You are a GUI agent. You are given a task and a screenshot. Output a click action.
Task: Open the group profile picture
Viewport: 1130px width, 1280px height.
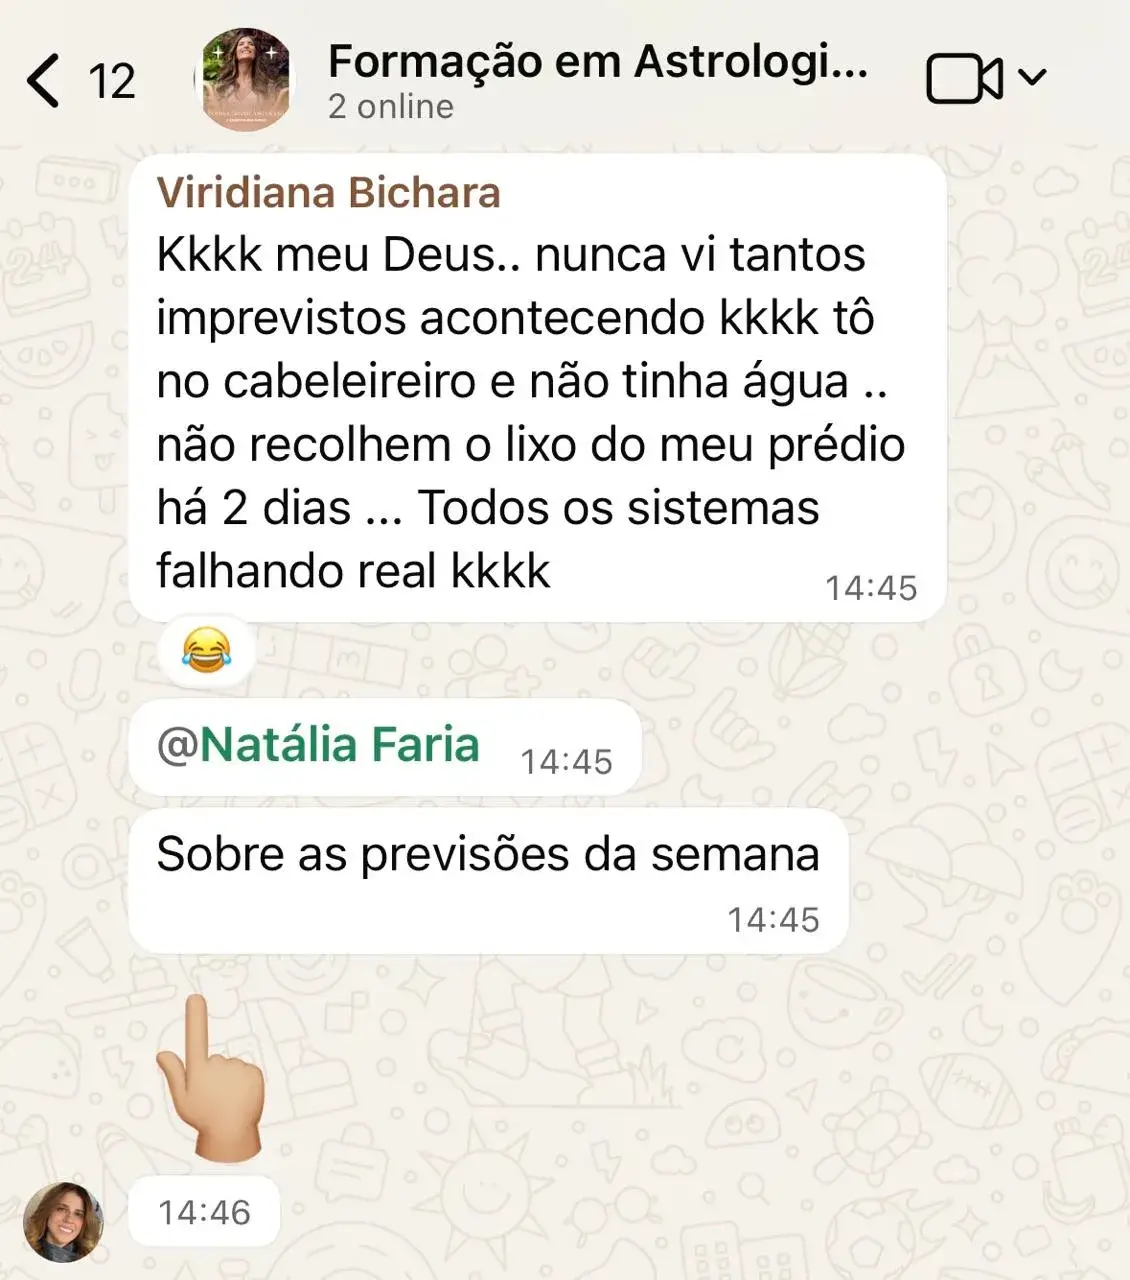245,79
